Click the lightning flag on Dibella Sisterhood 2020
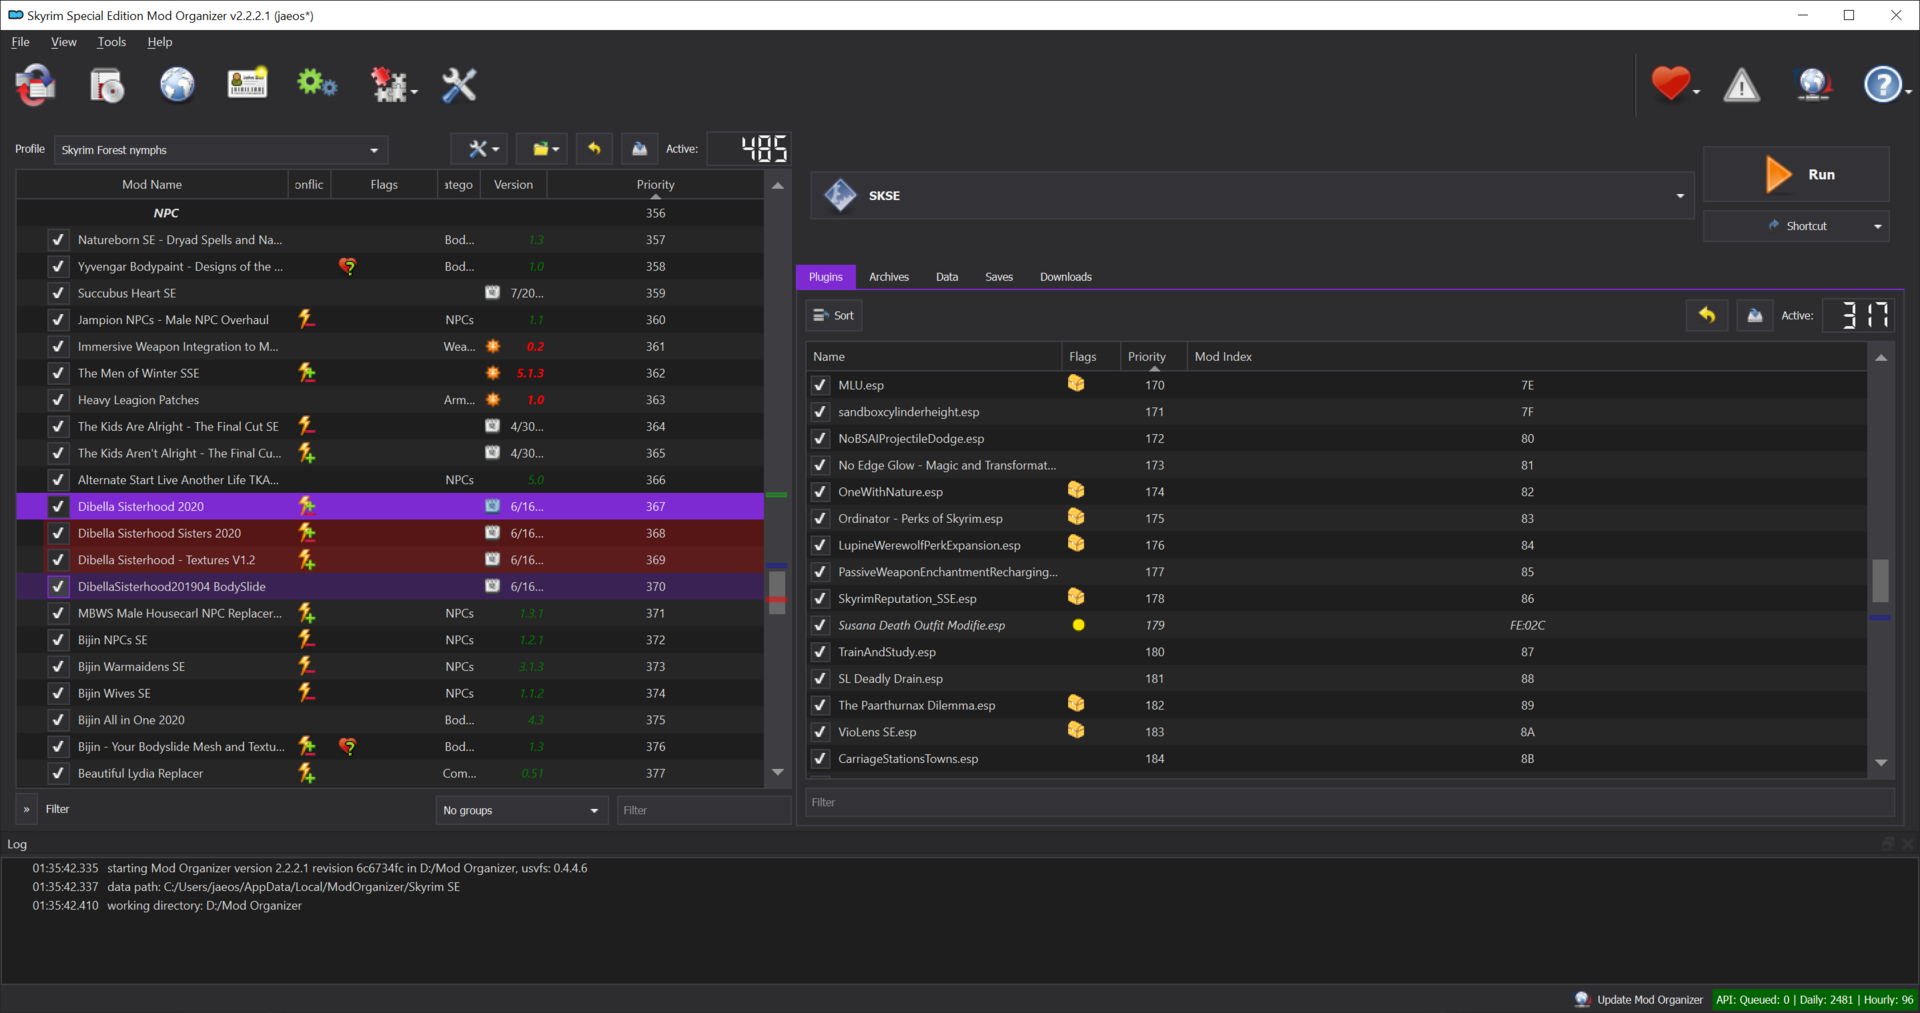The height and width of the screenshot is (1013, 1920). click(x=307, y=506)
